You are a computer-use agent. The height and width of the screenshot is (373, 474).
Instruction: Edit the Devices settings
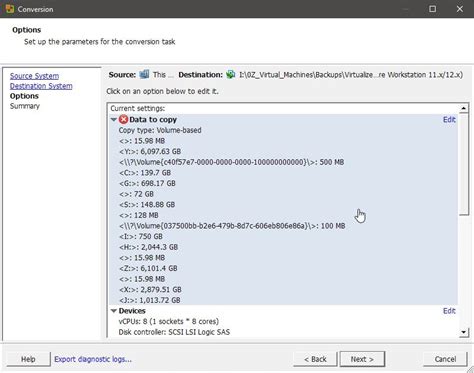[449, 311]
